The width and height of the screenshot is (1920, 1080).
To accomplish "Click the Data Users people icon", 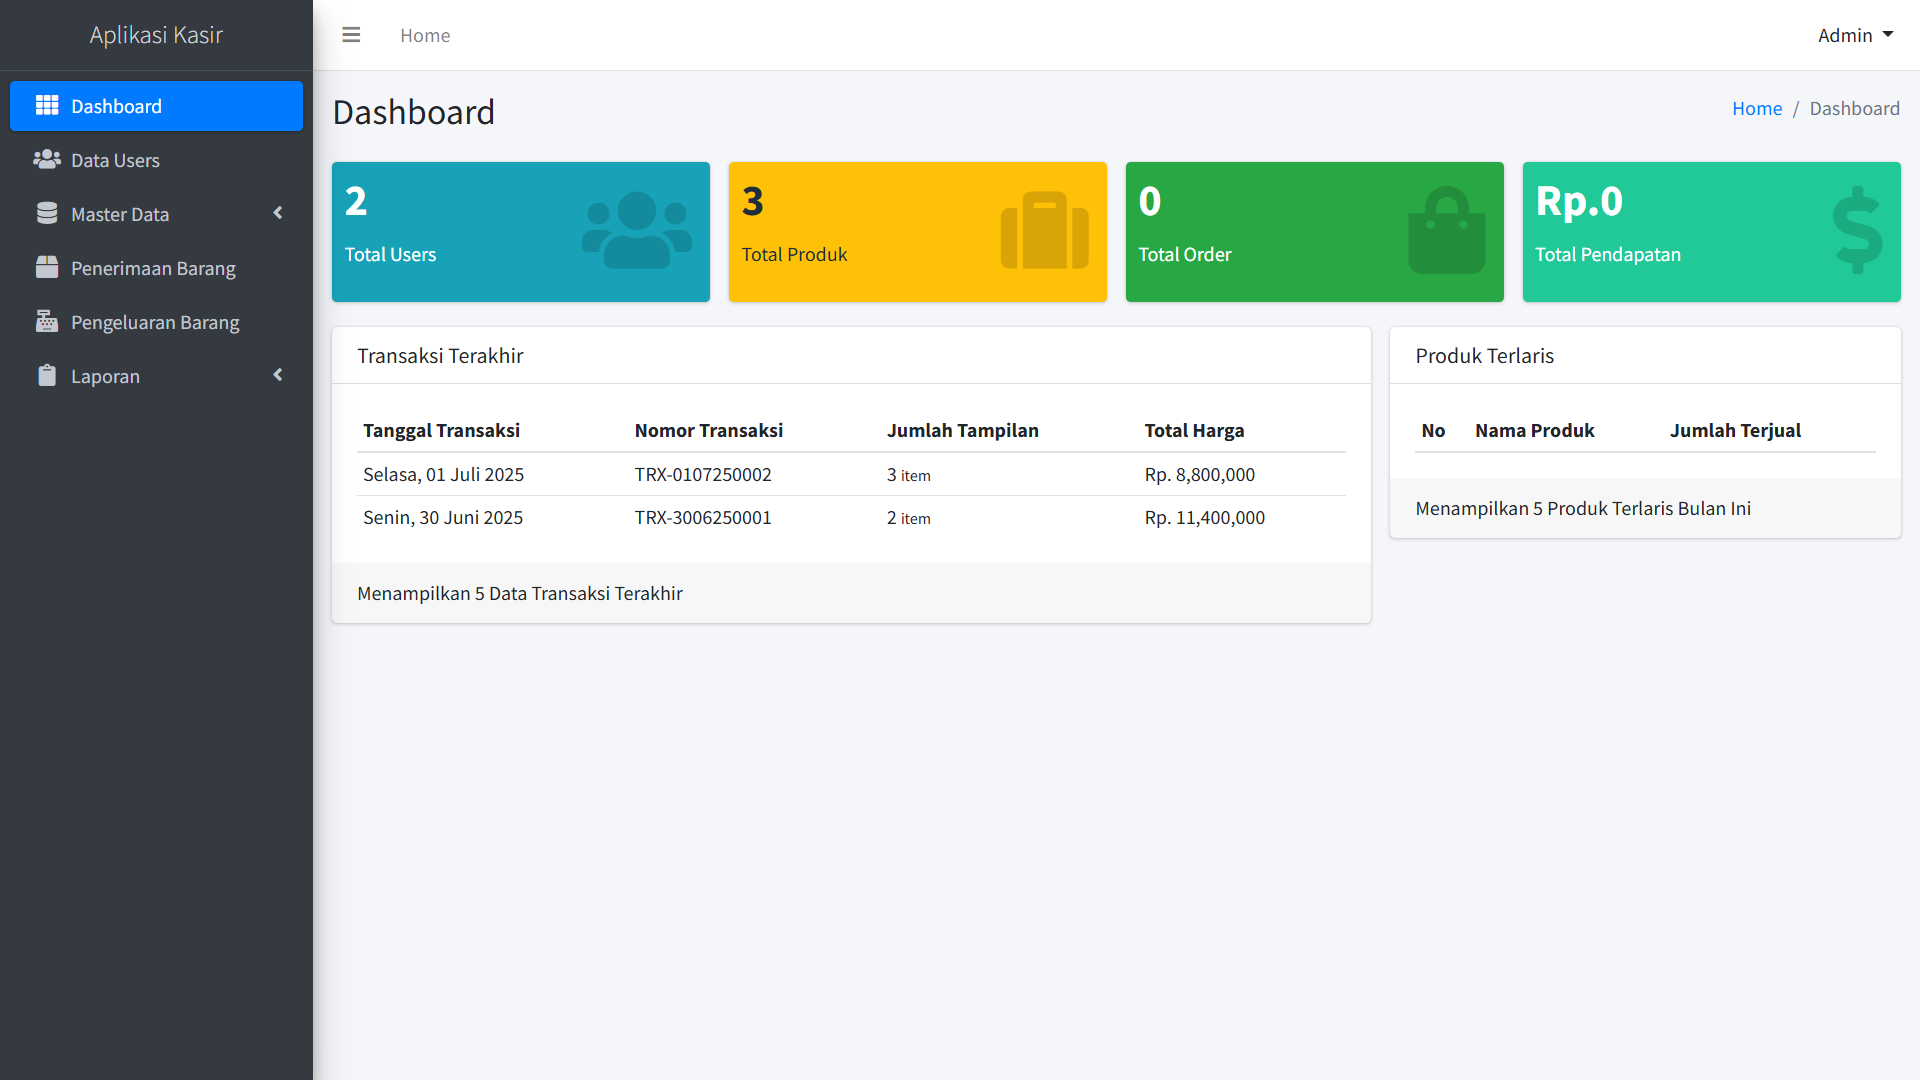I will pos(47,160).
